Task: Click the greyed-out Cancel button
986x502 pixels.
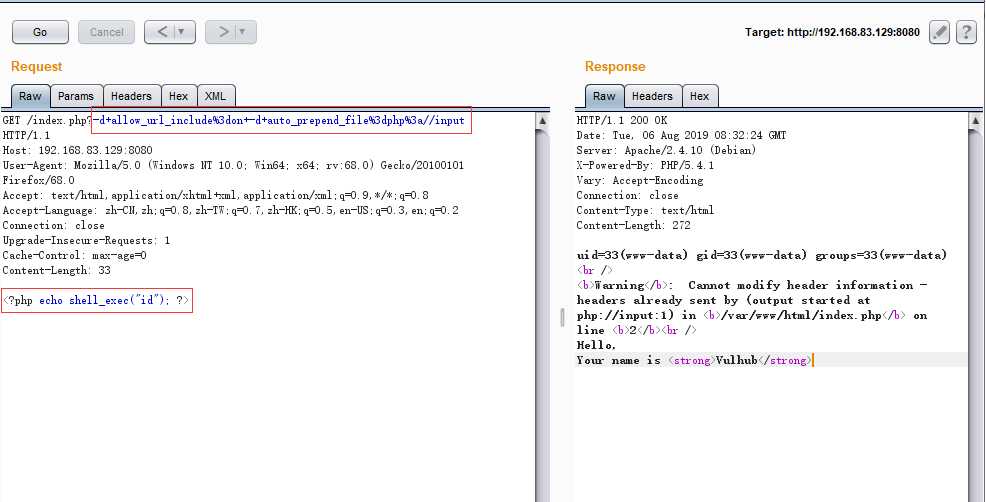Action: click(106, 32)
